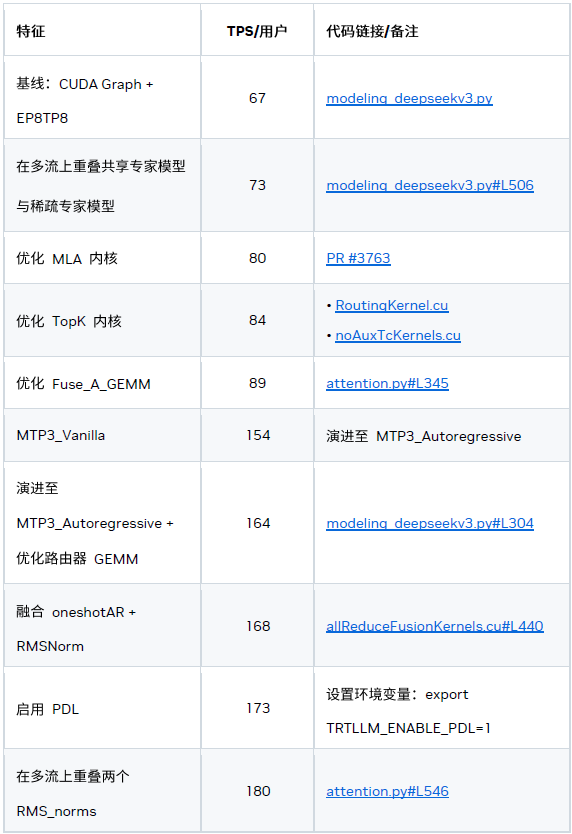Click the 融合 oneshotAR + RMSNorm cell

coord(102,626)
